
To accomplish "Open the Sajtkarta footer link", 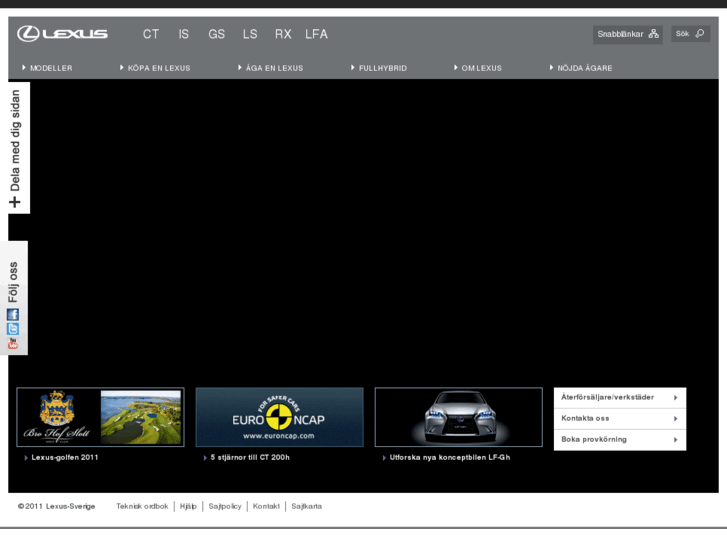I will pyautogui.click(x=306, y=506).
